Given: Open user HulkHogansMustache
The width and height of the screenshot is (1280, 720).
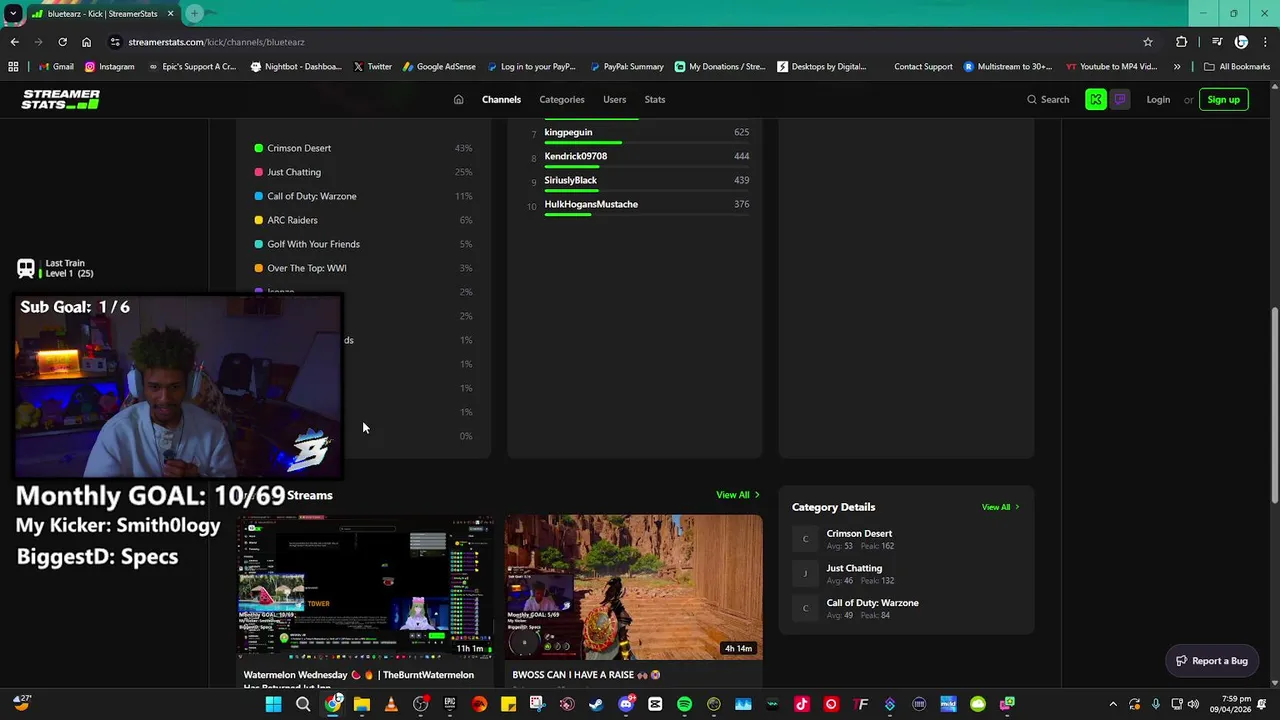Looking at the screenshot, I should click(591, 204).
